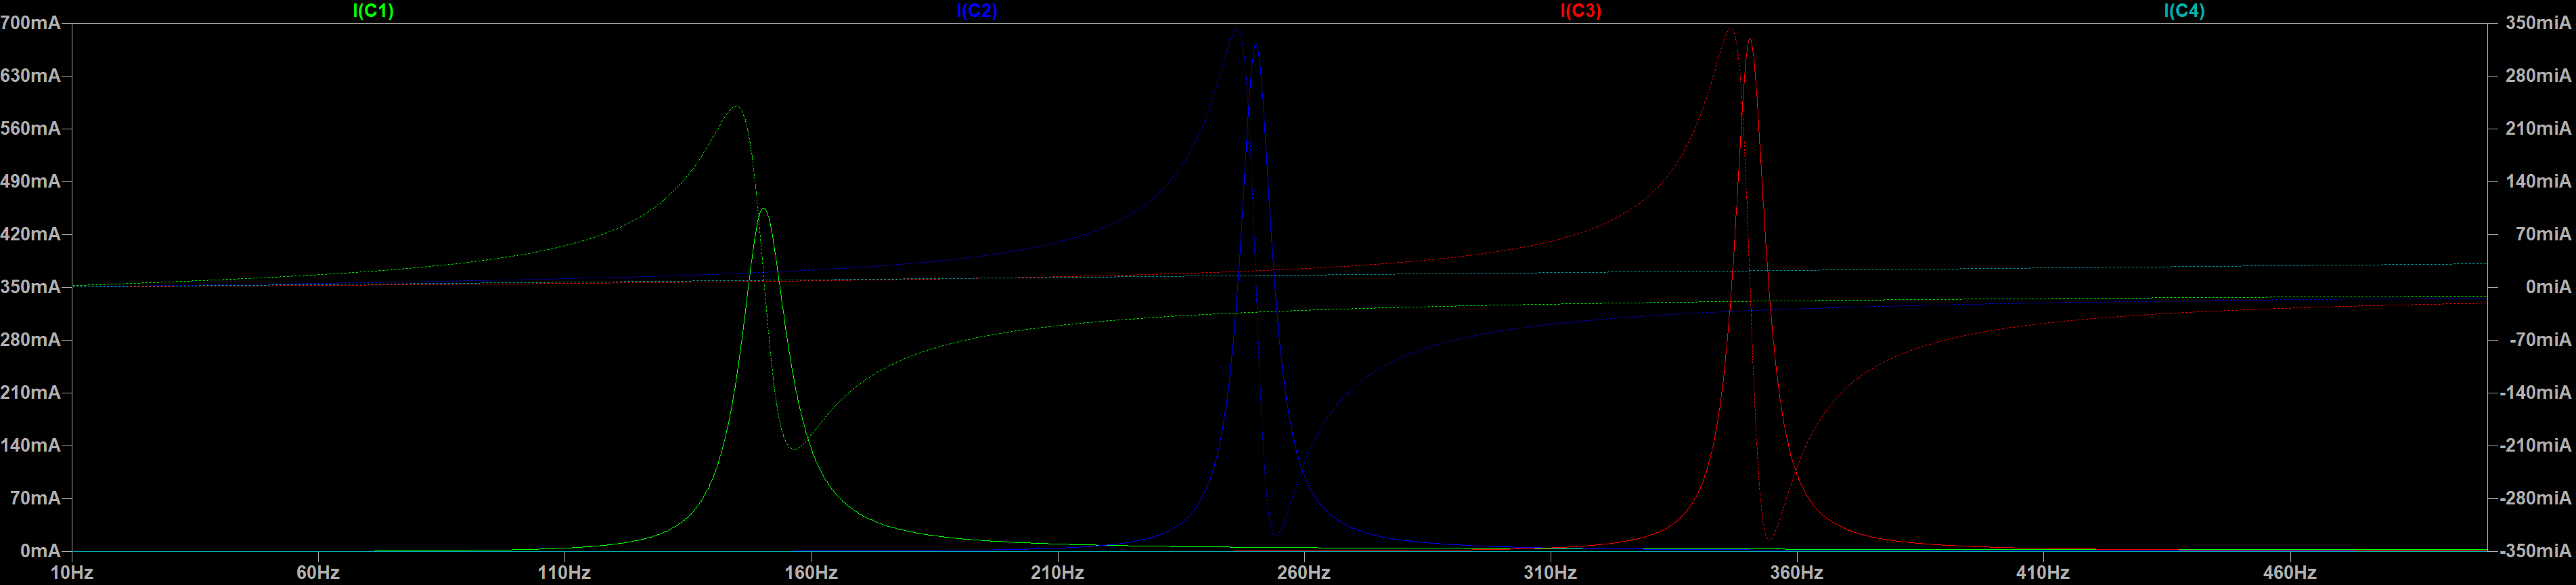Click the -140miA right axis label
Image resolution: width=2576 pixels, height=585 pixels.
[2535, 393]
